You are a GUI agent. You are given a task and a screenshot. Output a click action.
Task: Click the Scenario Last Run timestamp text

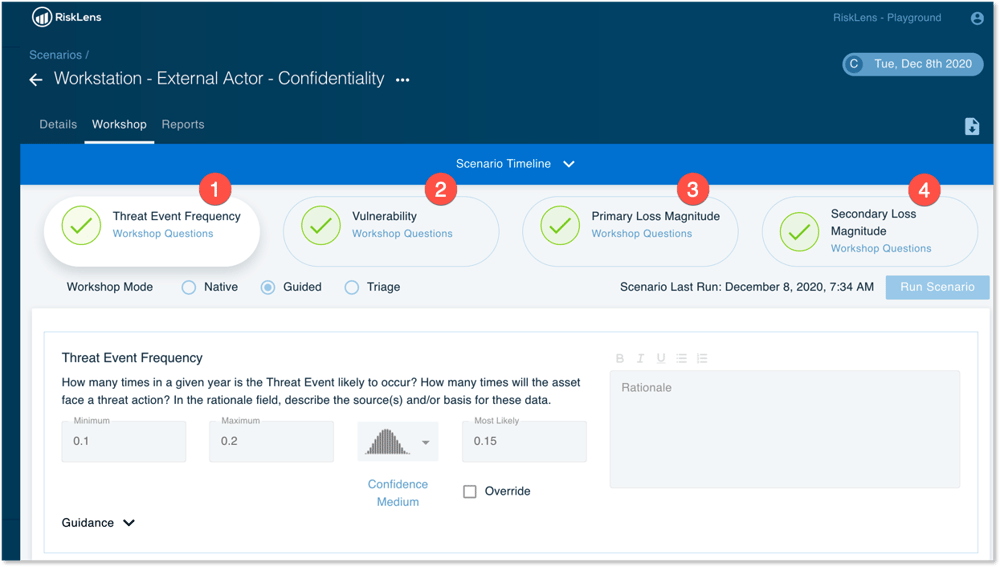[x=747, y=287]
